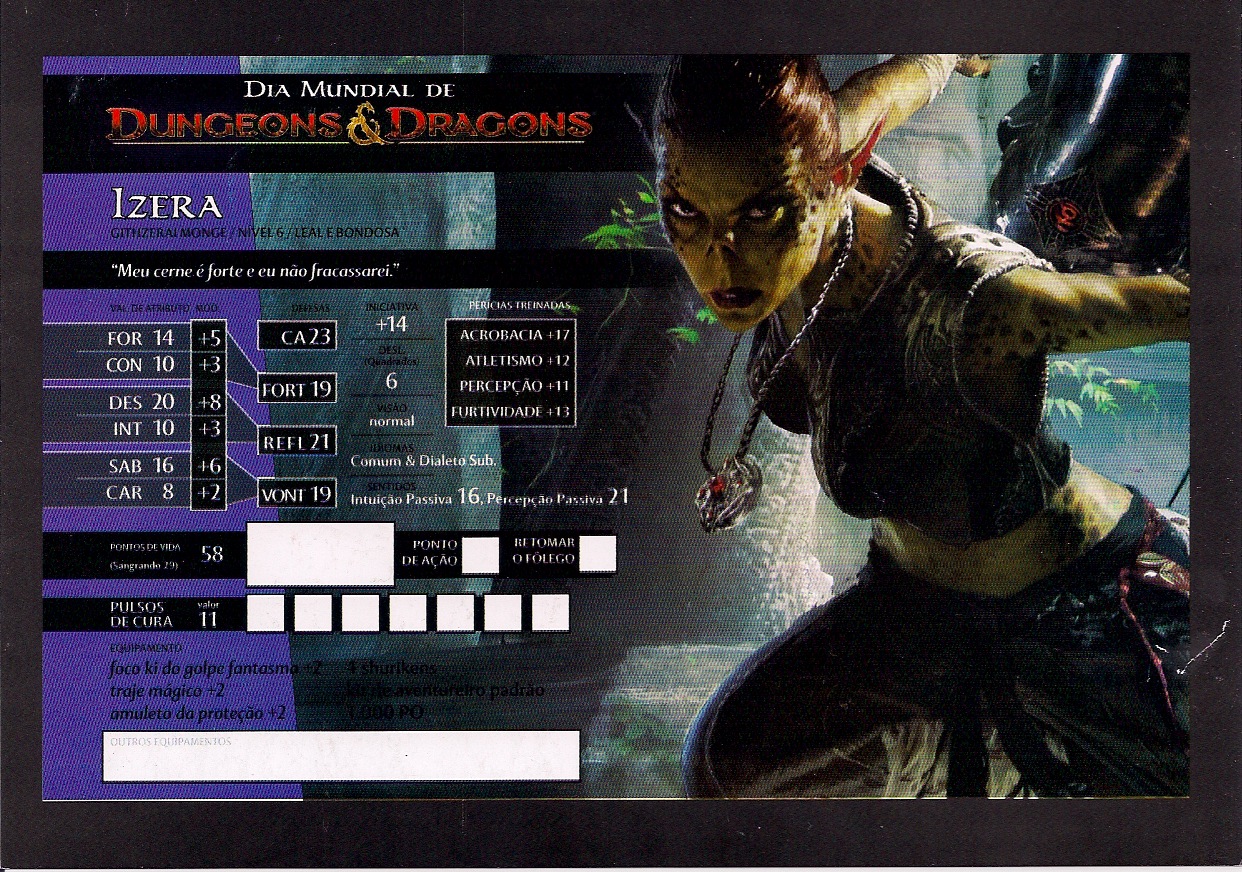Click the +8 modifier next to DES
This screenshot has height=872, width=1242.
tap(209, 402)
